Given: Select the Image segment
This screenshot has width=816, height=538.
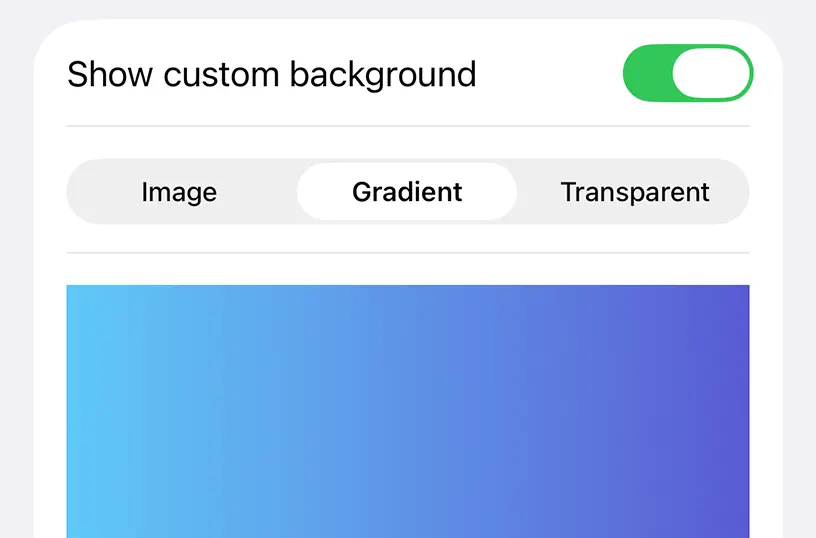Looking at the screenshot, I should point(180,192).
